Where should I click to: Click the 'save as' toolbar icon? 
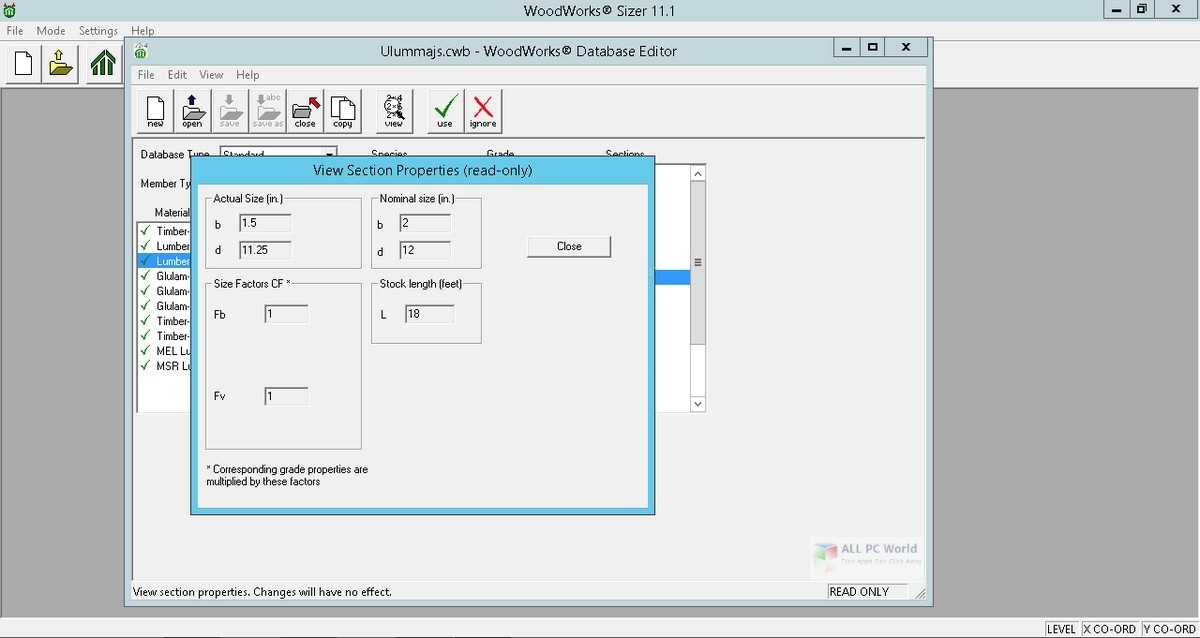[x=267, y=111]
